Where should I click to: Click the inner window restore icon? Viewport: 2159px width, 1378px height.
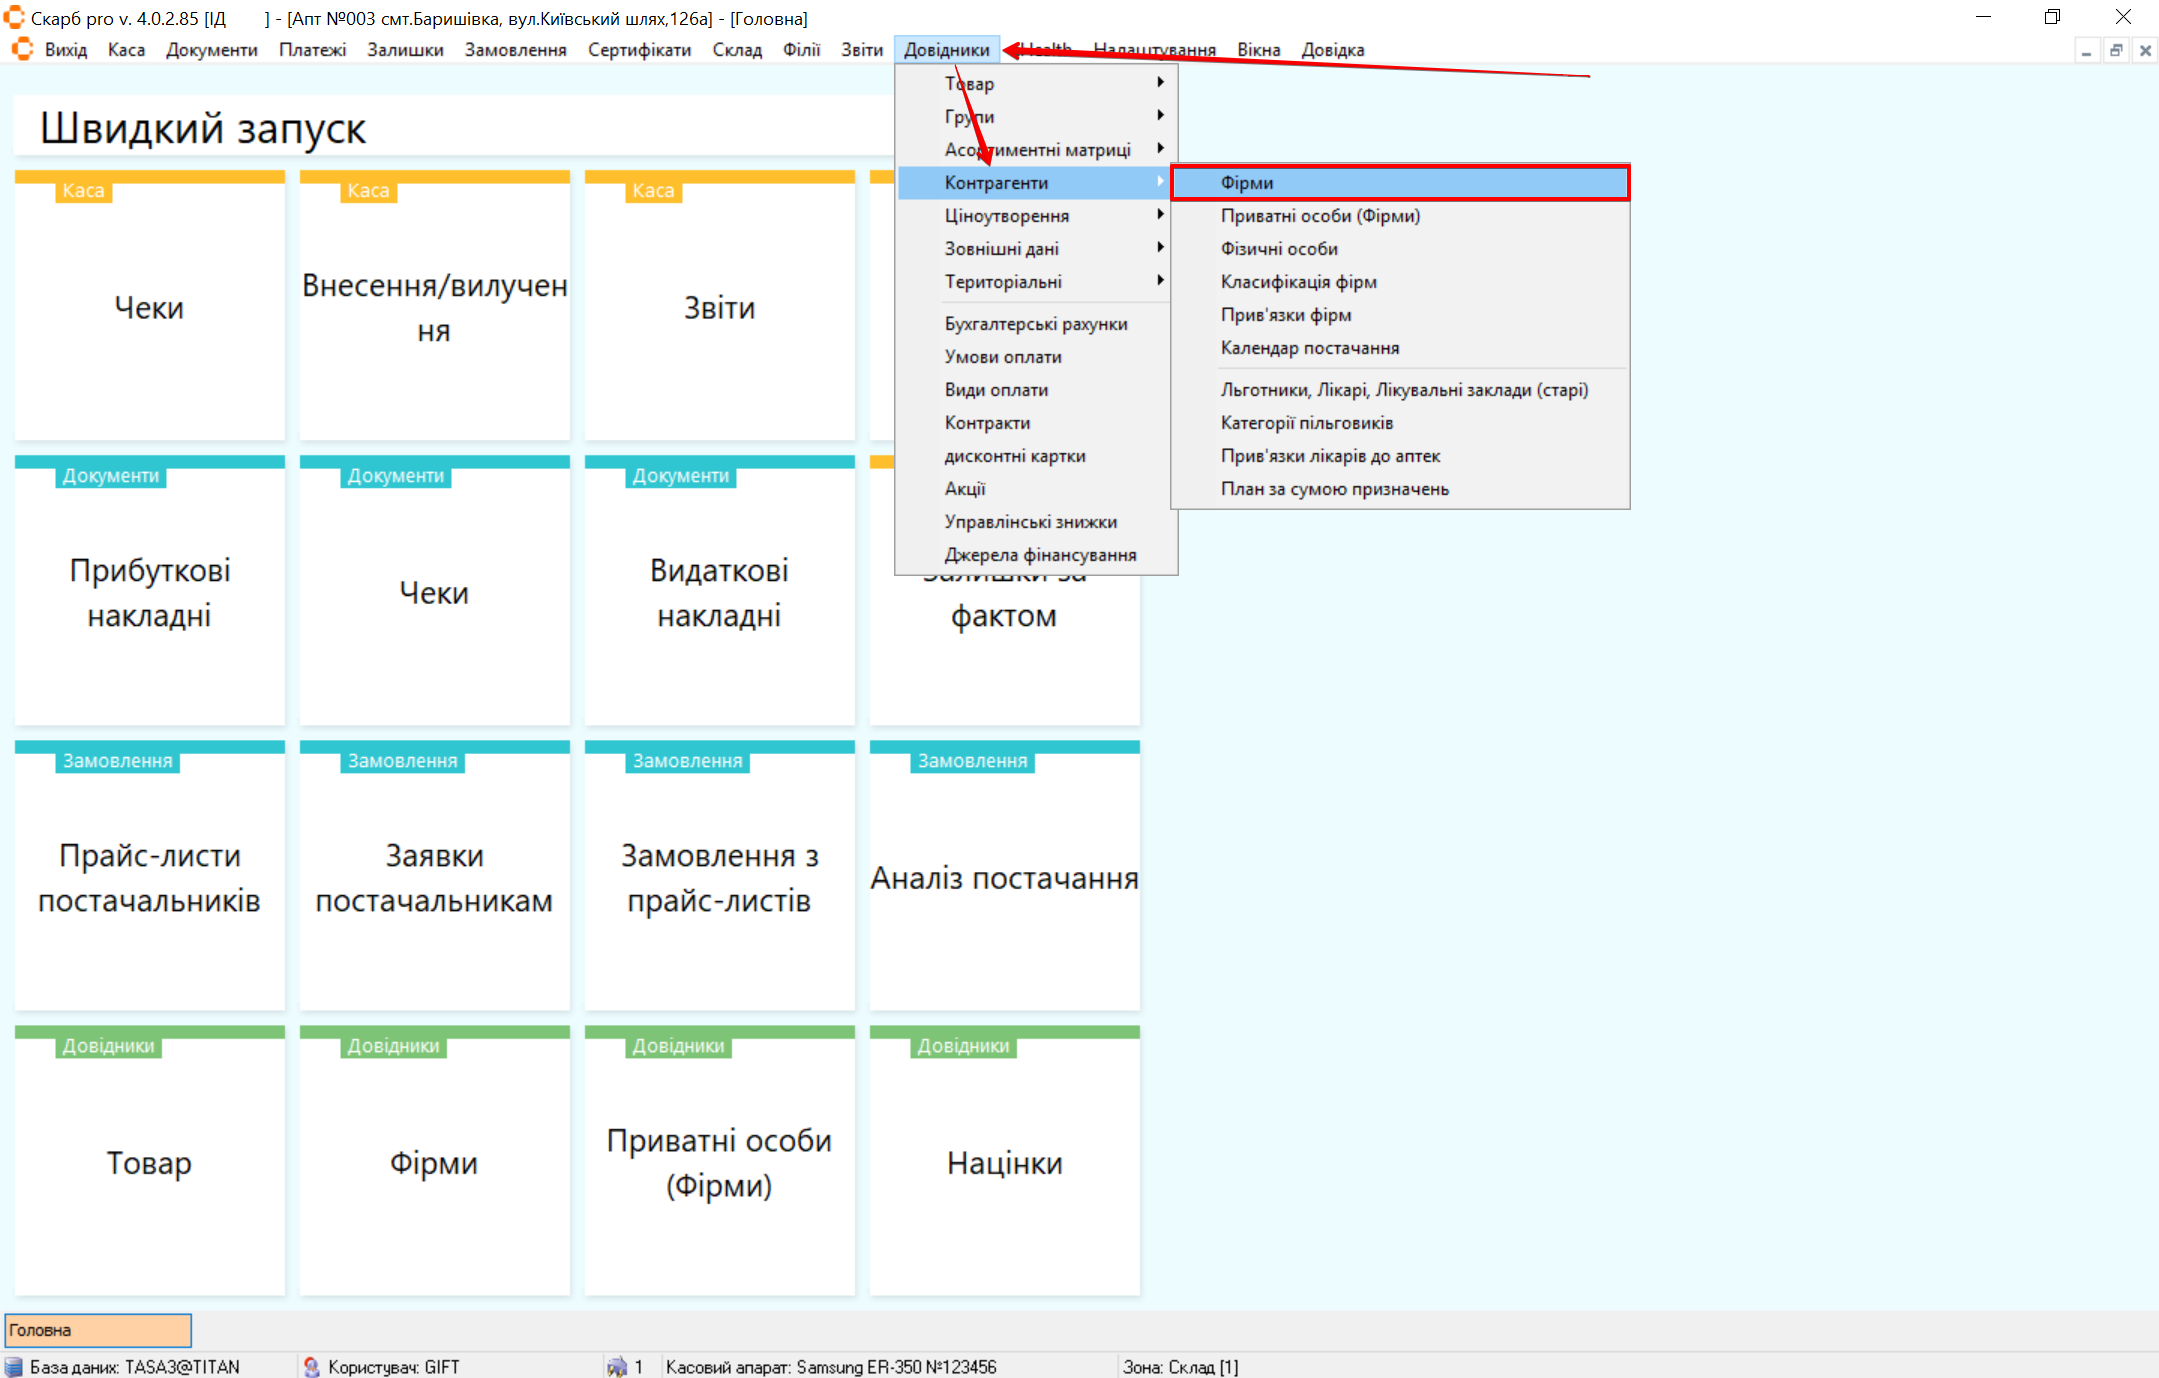[x=2116, y=50]
